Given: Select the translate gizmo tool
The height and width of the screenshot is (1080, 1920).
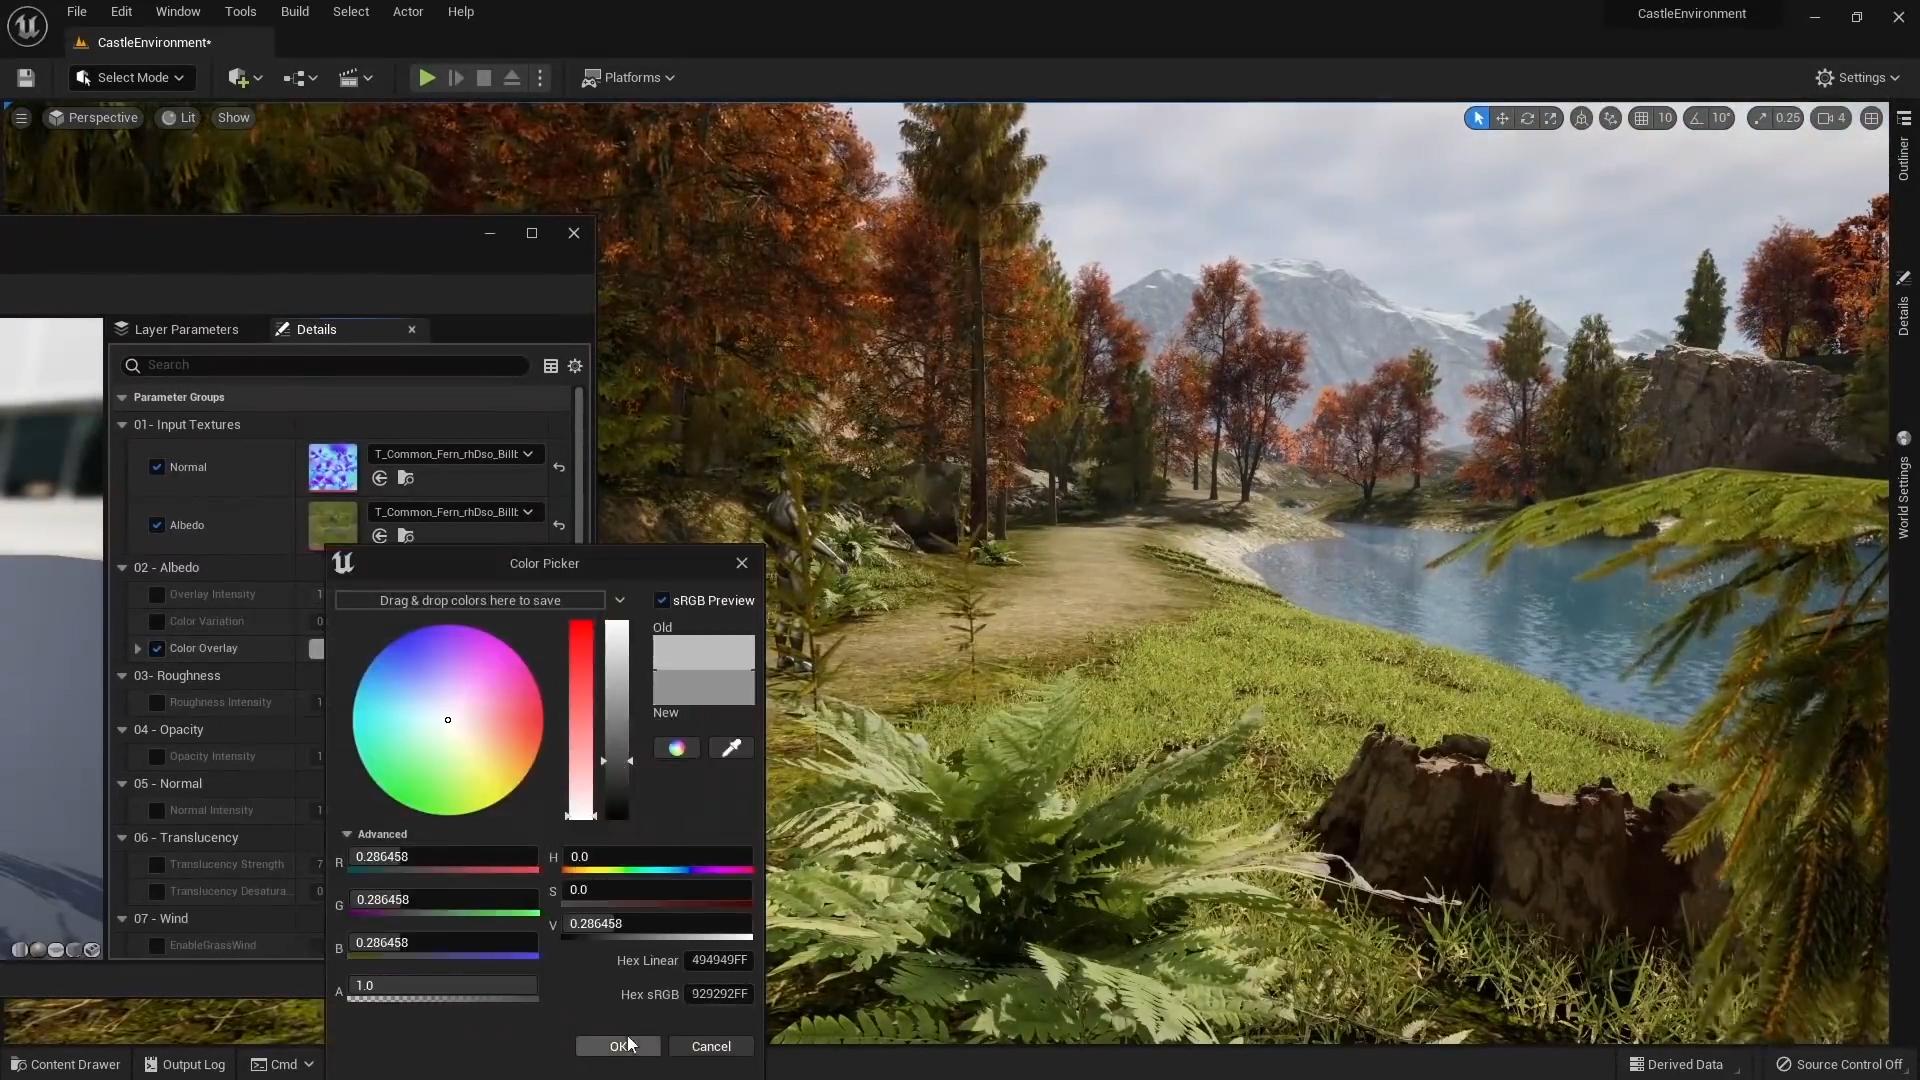Looking at the screenshot, I should pyautogui.click(x=1502, y=118).
